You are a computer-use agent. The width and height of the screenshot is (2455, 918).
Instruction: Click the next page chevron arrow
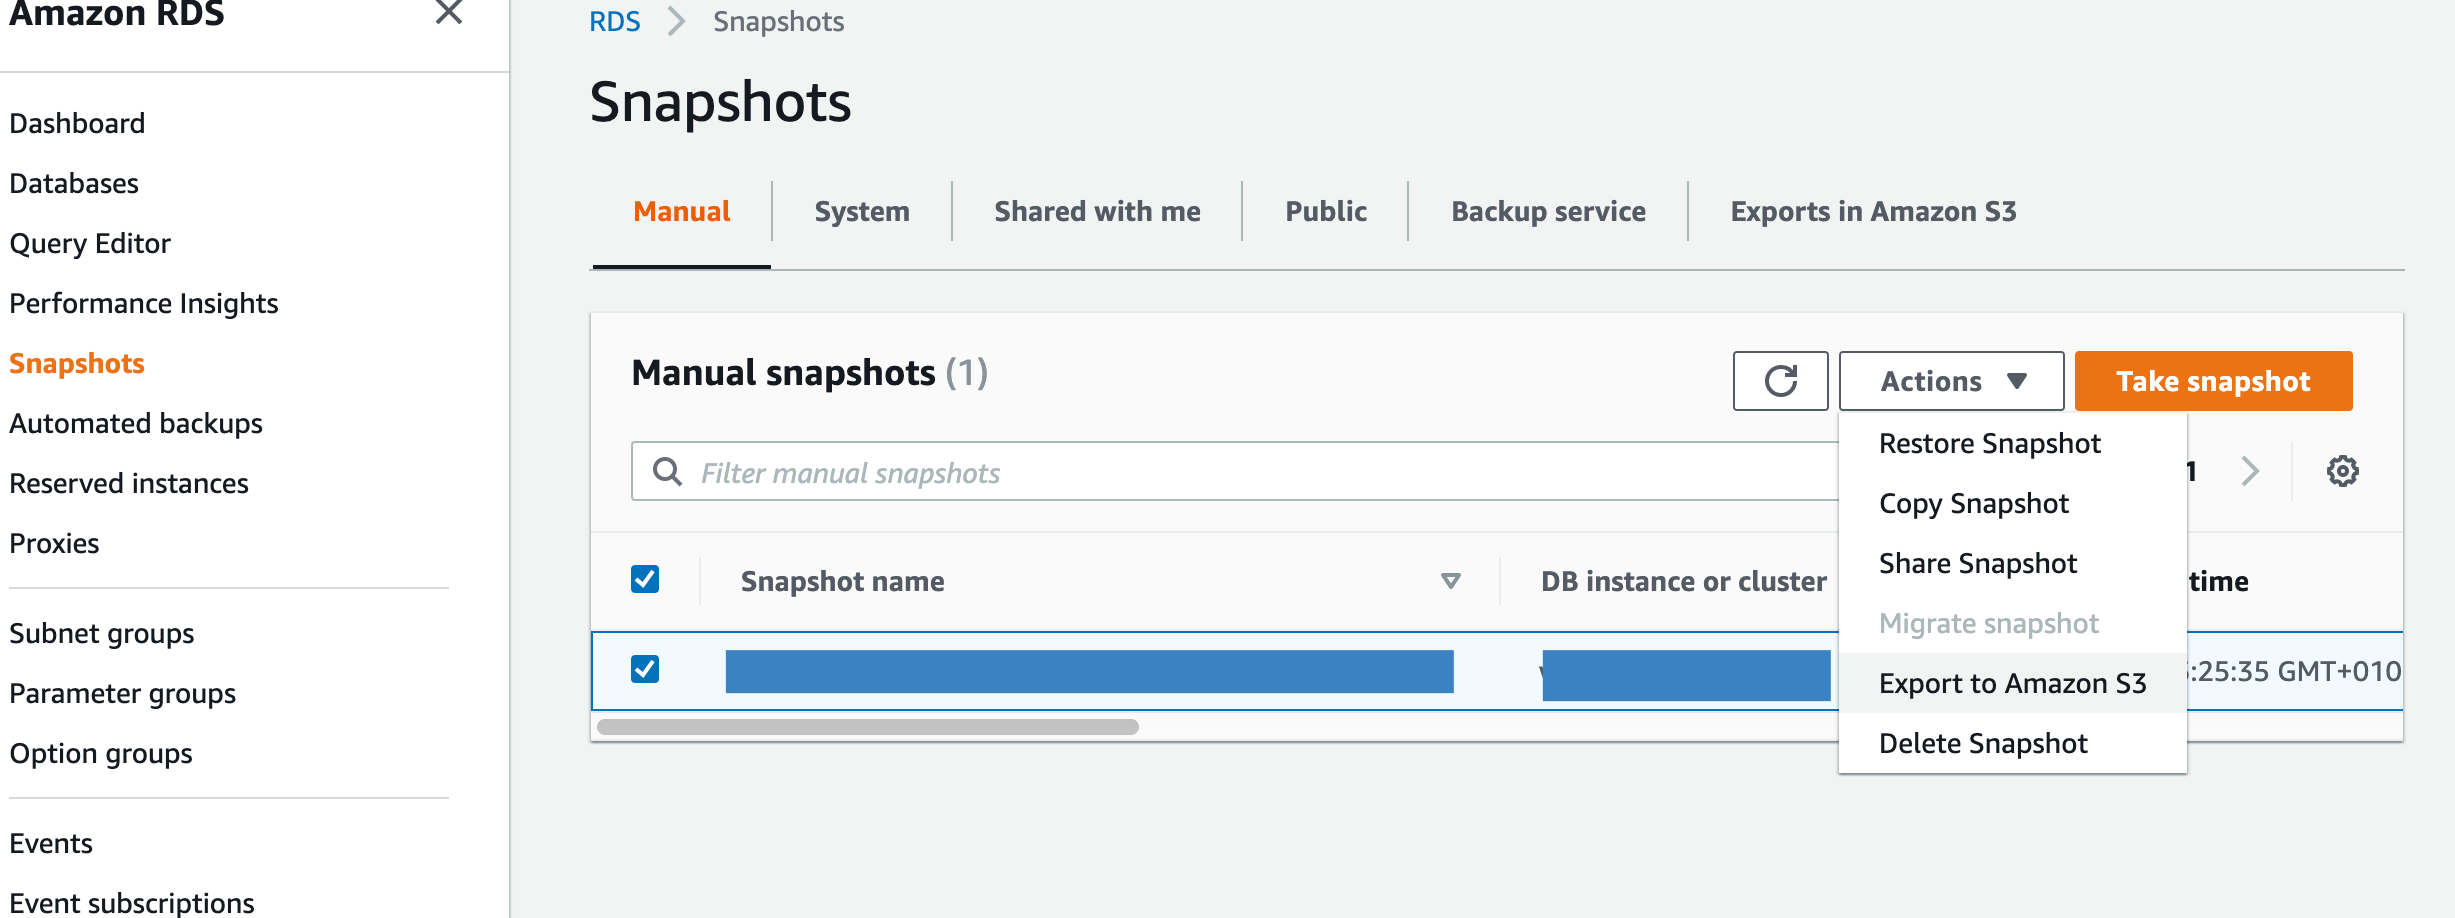click(2250, 471)
